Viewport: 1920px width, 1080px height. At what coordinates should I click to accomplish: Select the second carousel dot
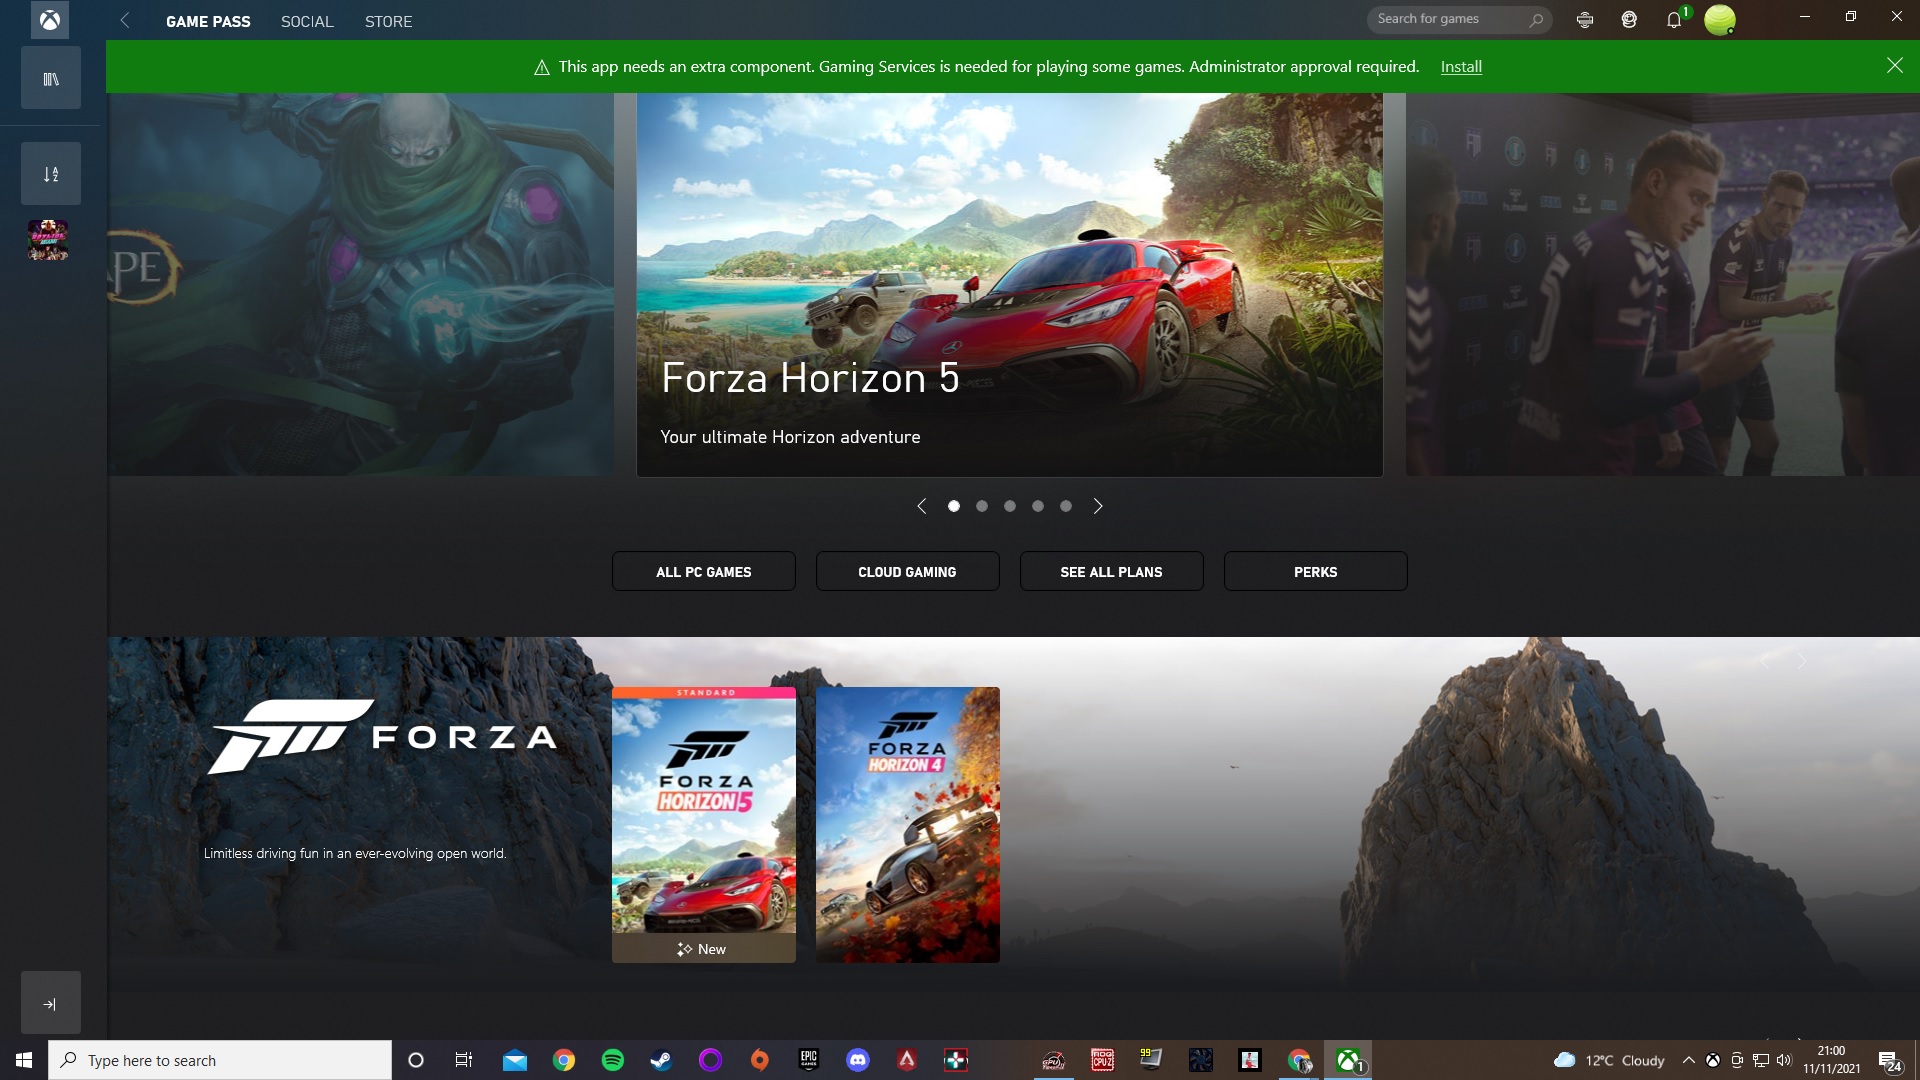(x=982, y=506)
